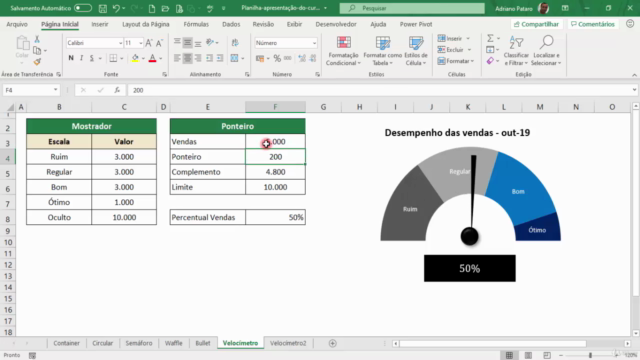Click the Clear eraser icon
This screenshot has height=360, width=640.
click(490, 61)
